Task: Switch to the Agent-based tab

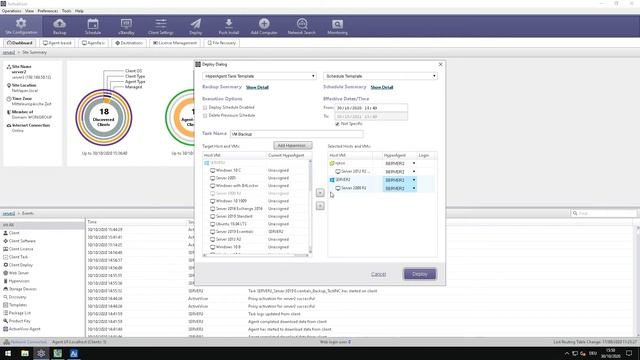Action: [x=57, y=43]
